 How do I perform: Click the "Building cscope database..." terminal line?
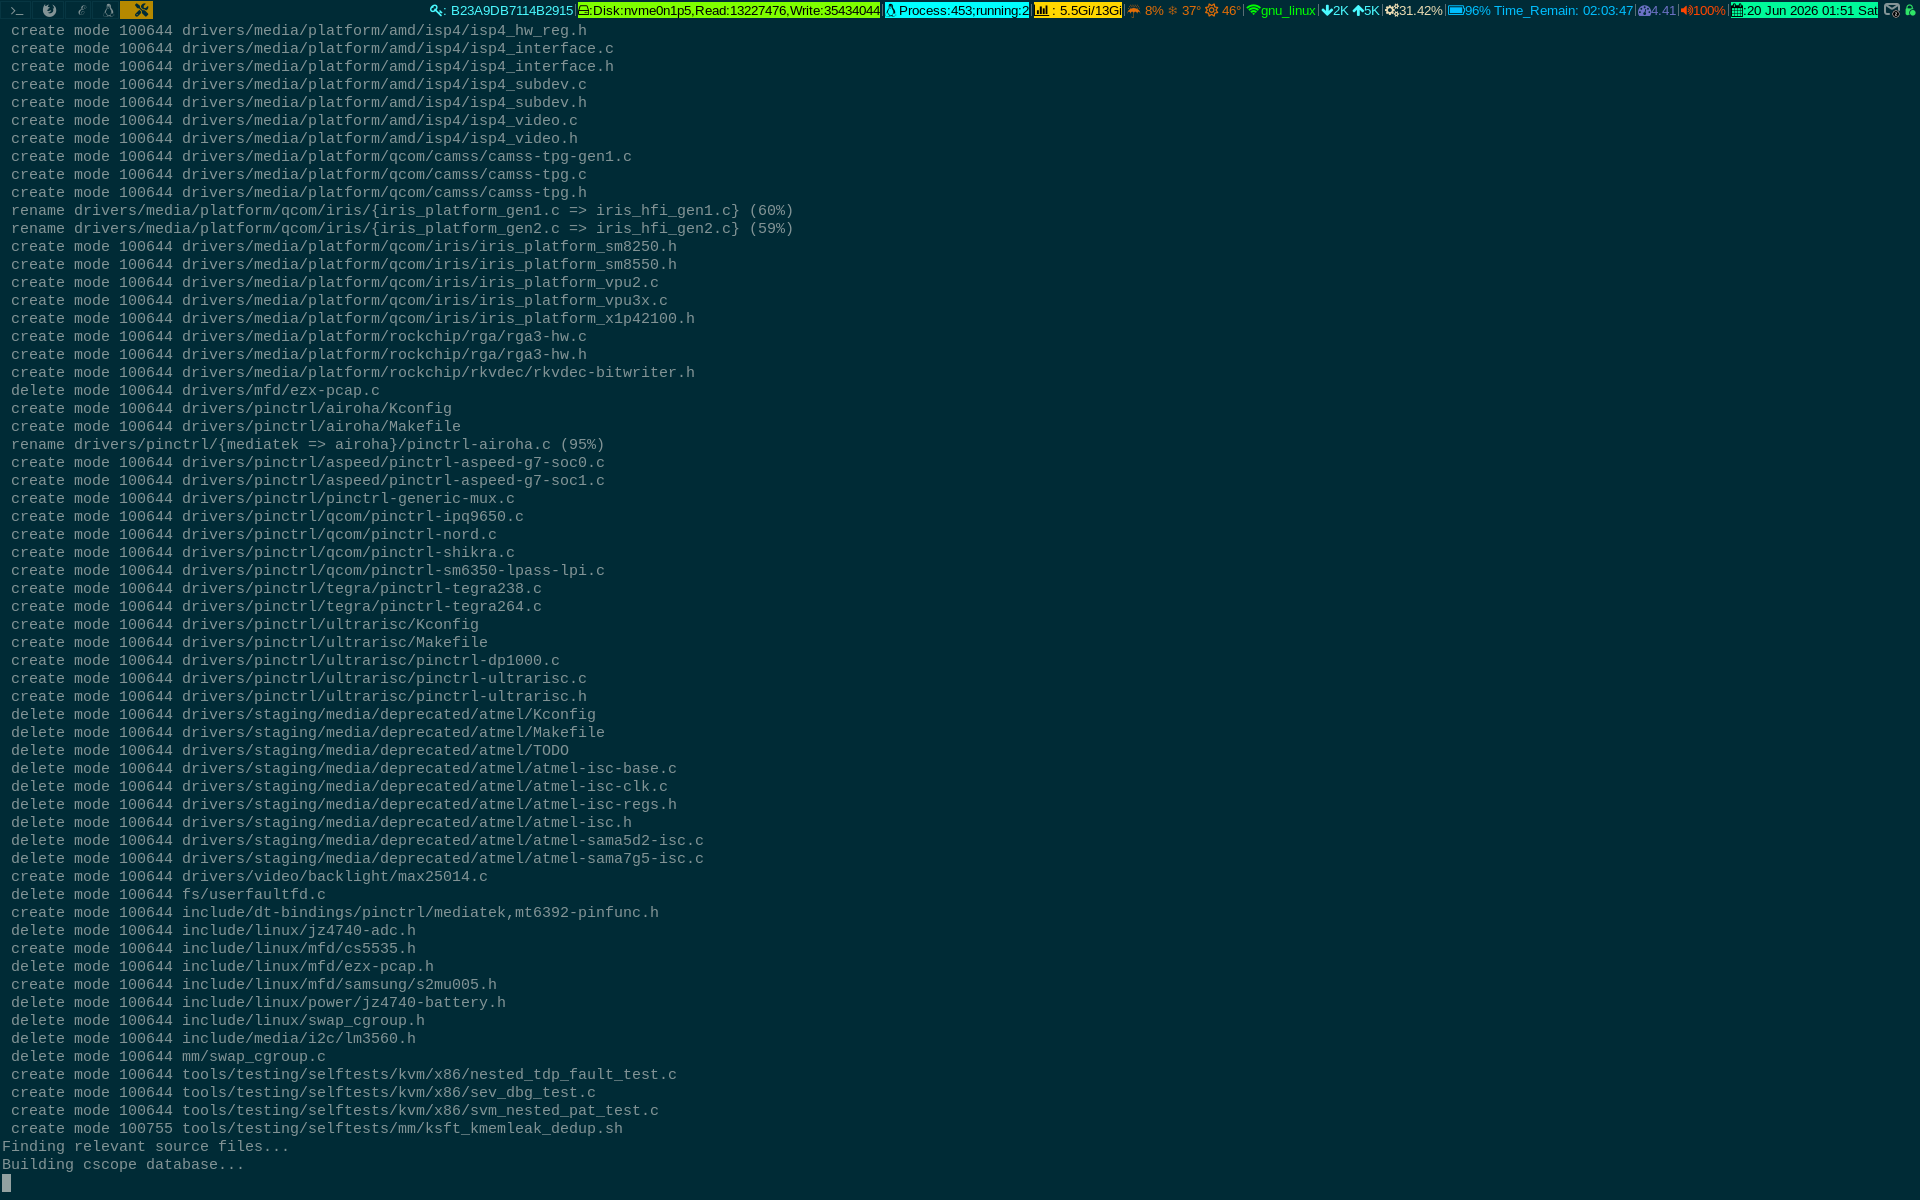pyautogui.click(x=123, y=1165)
